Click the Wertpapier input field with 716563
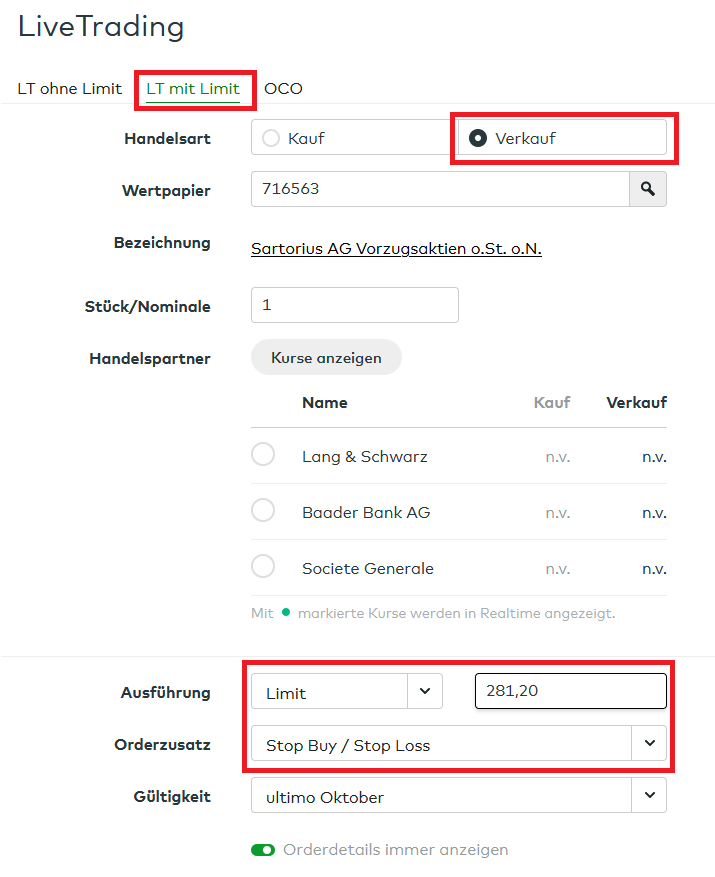 (x=439, y=189)
